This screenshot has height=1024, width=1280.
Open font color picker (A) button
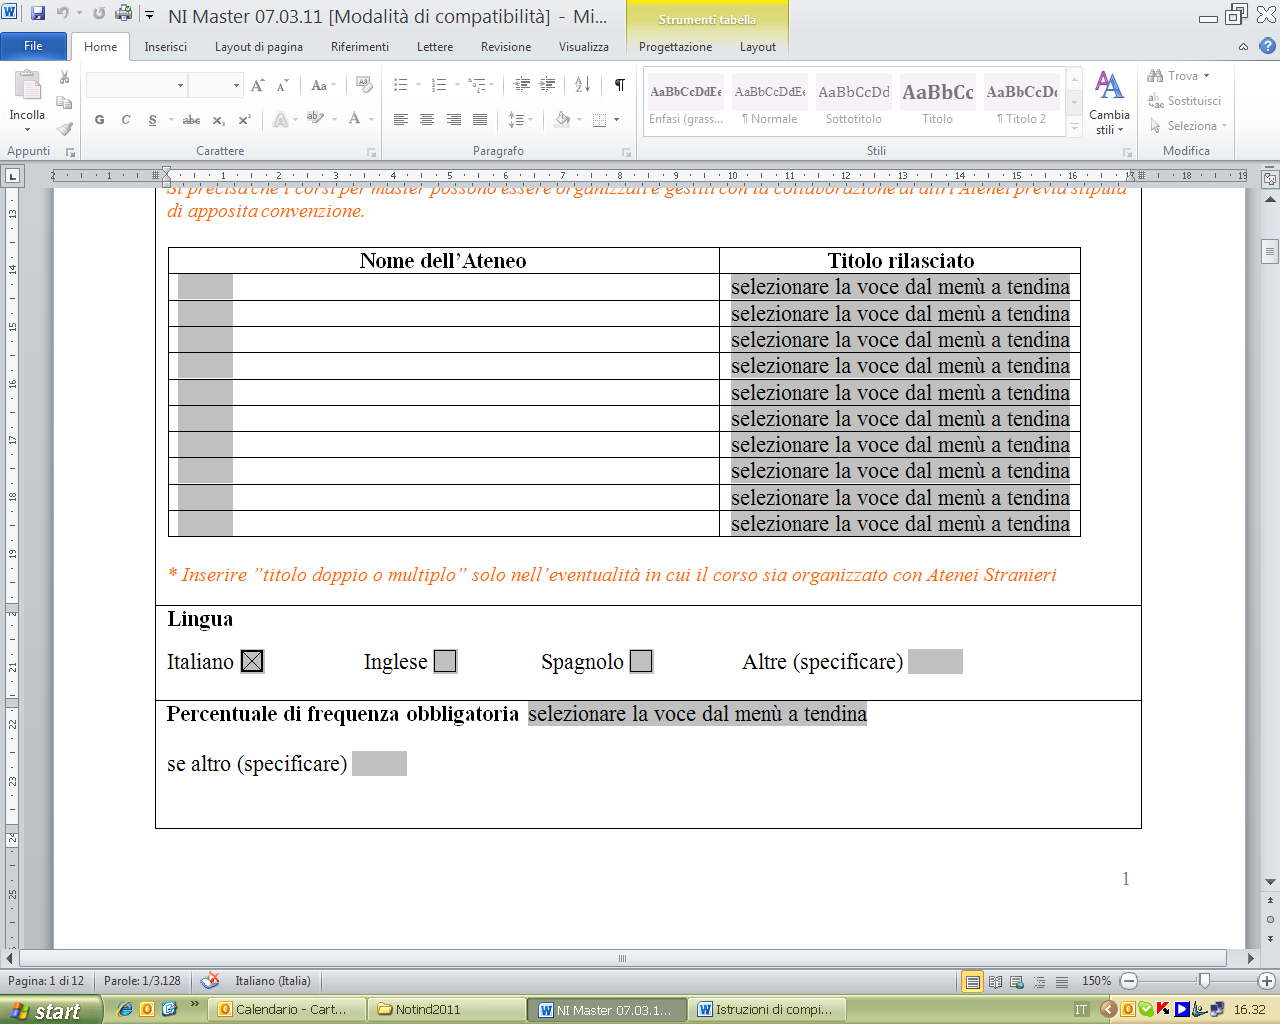pyautogui.click(x=354, y=119)
